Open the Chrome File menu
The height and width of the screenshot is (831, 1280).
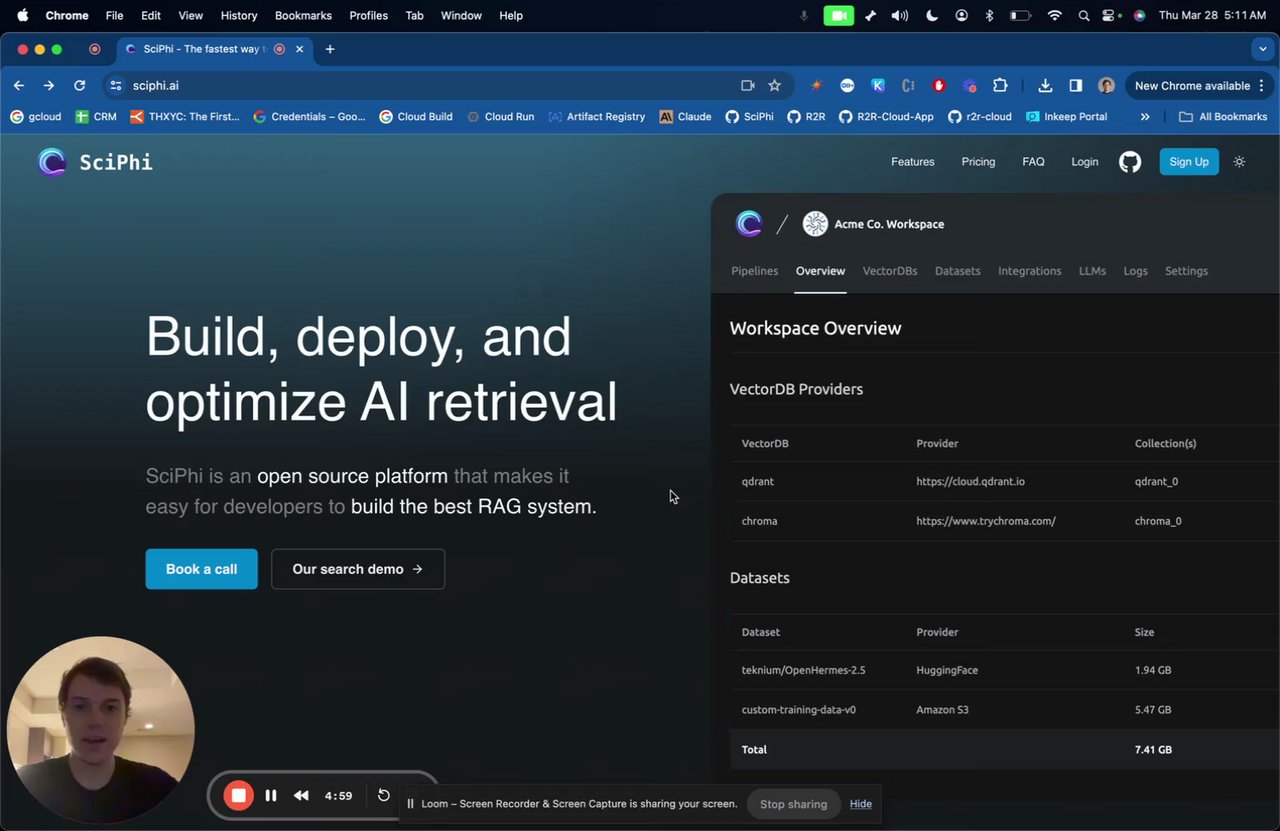[x=115, y=16]
